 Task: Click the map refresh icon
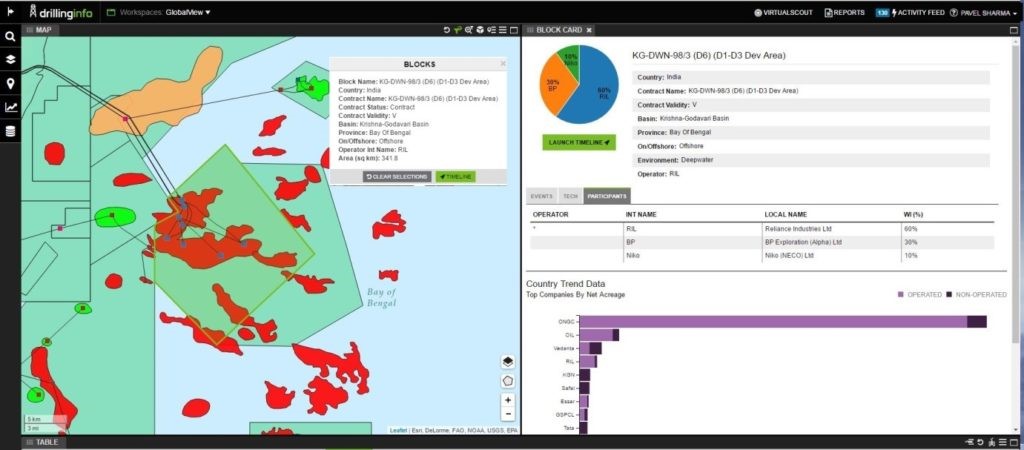(447, 30)
